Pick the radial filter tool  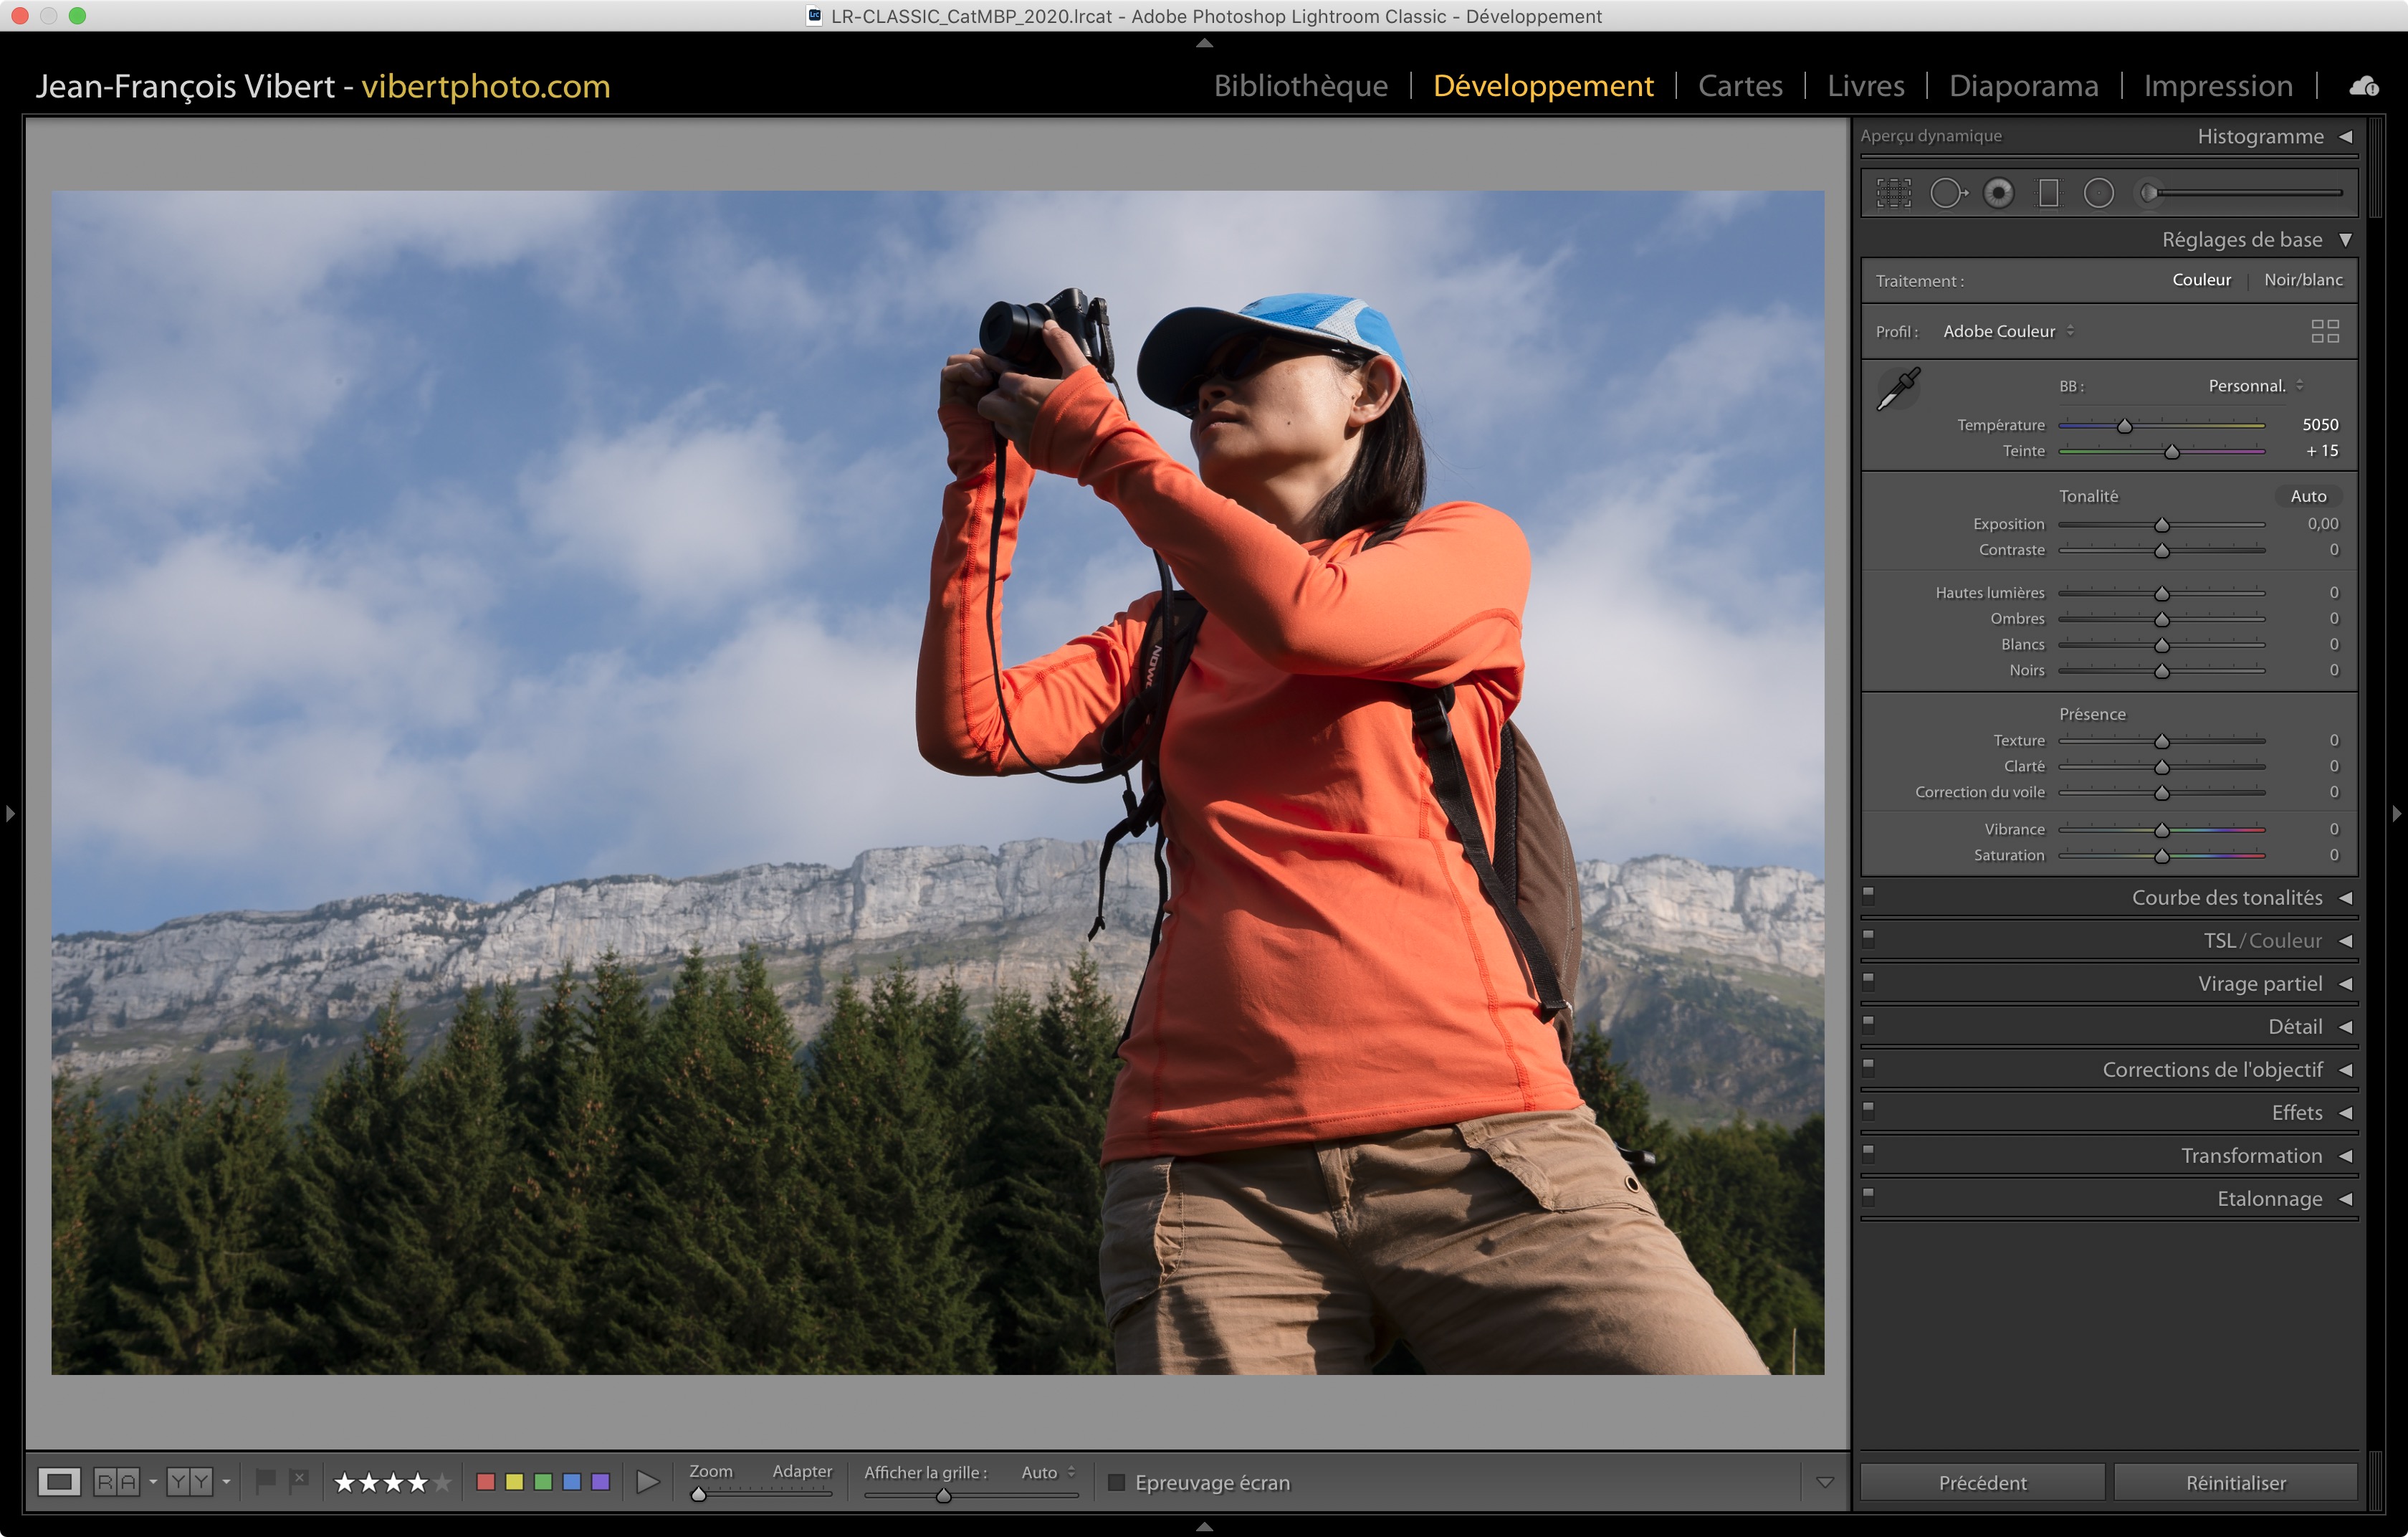point(2098,193)
